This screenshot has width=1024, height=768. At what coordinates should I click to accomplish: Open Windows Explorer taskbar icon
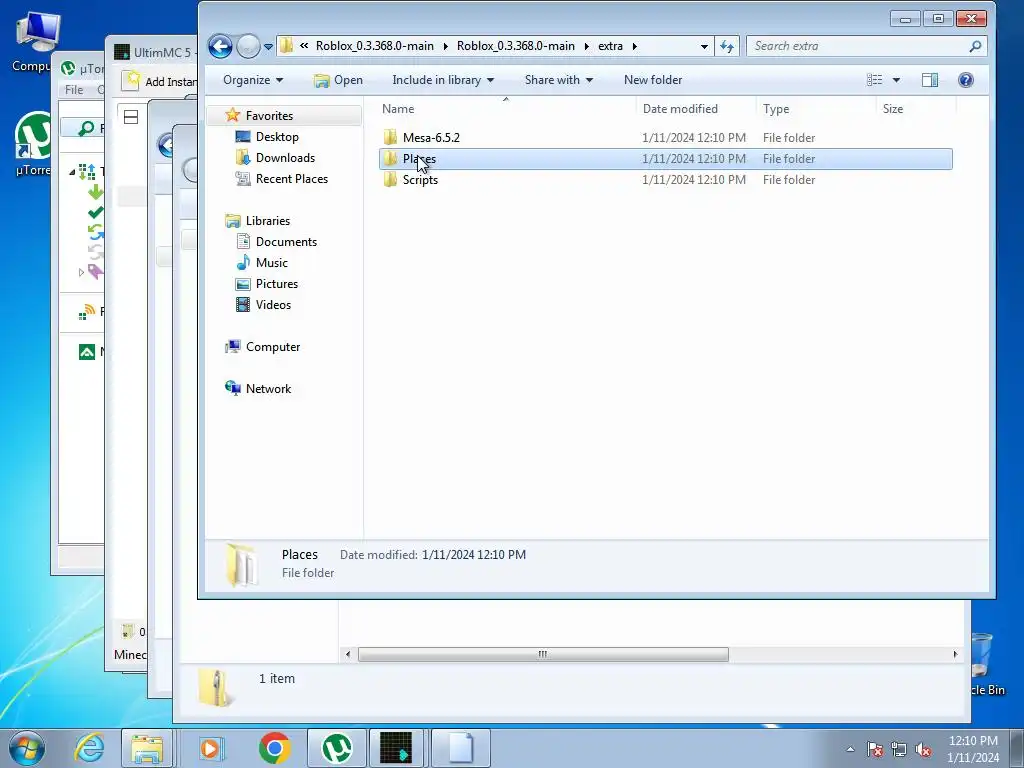click(x=147, y=748)
